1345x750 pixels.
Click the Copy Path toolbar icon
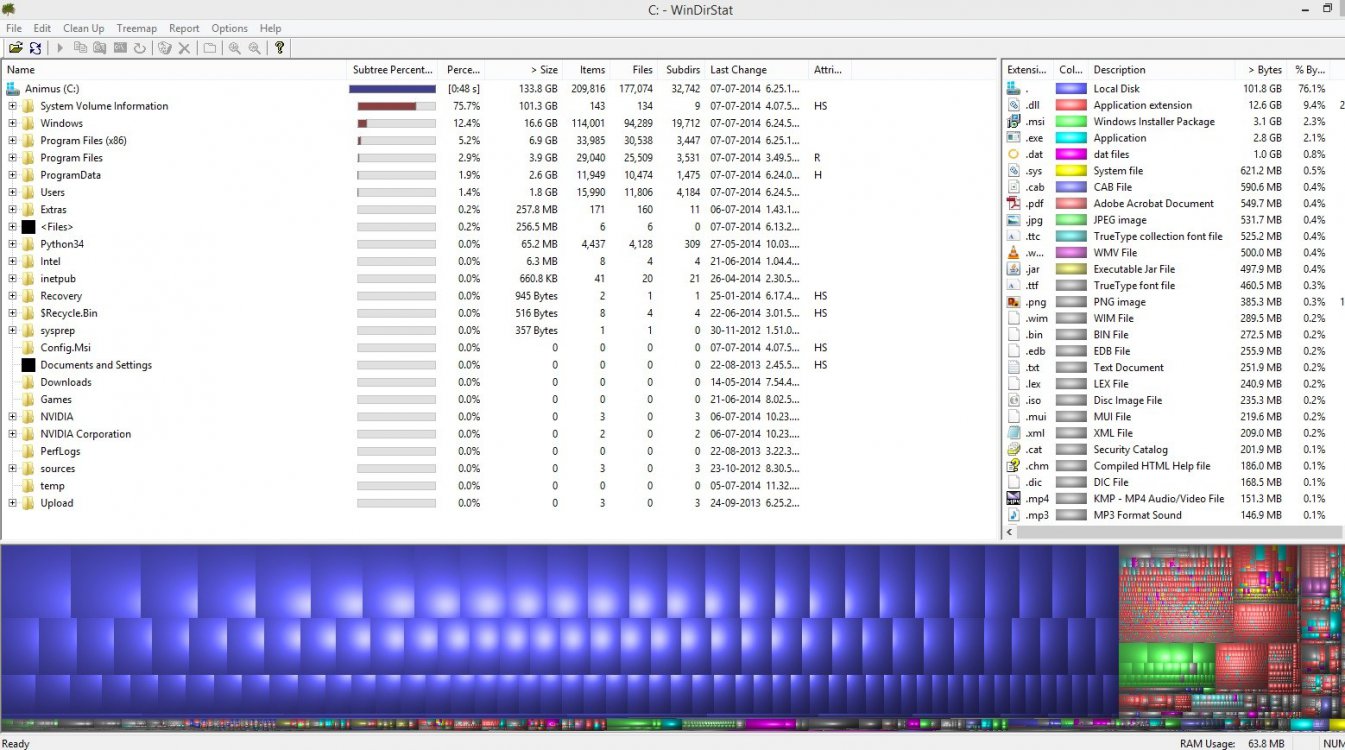pos(80,48)
